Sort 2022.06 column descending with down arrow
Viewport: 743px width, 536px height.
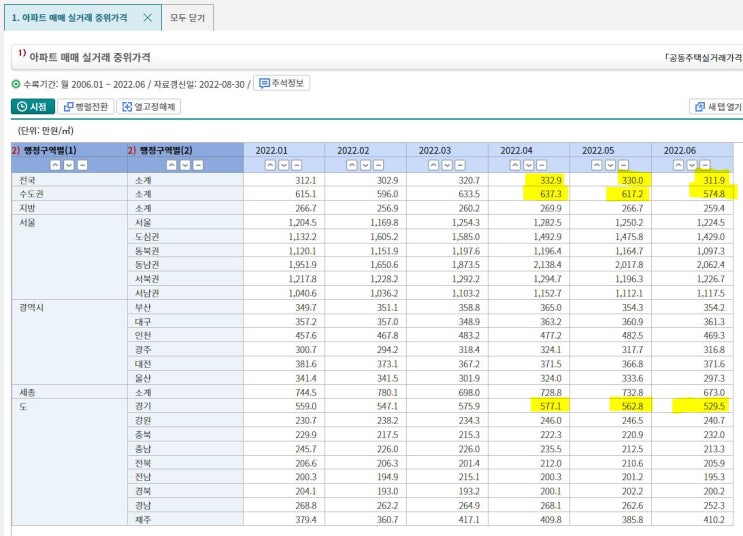(x=692, y=165)
